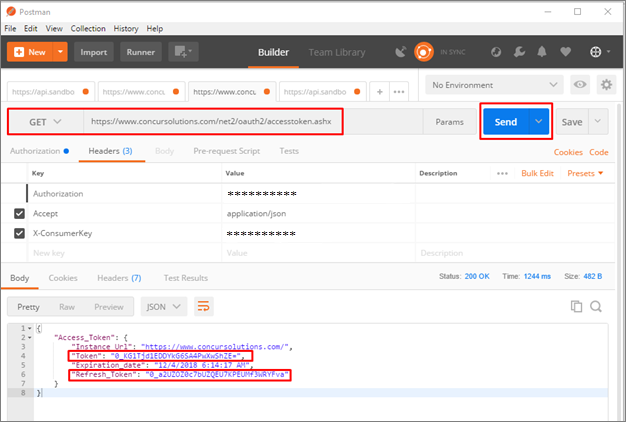The image size is (626, 422).
Task: Open the user account globe icon
Action: (x=596, y=52)
